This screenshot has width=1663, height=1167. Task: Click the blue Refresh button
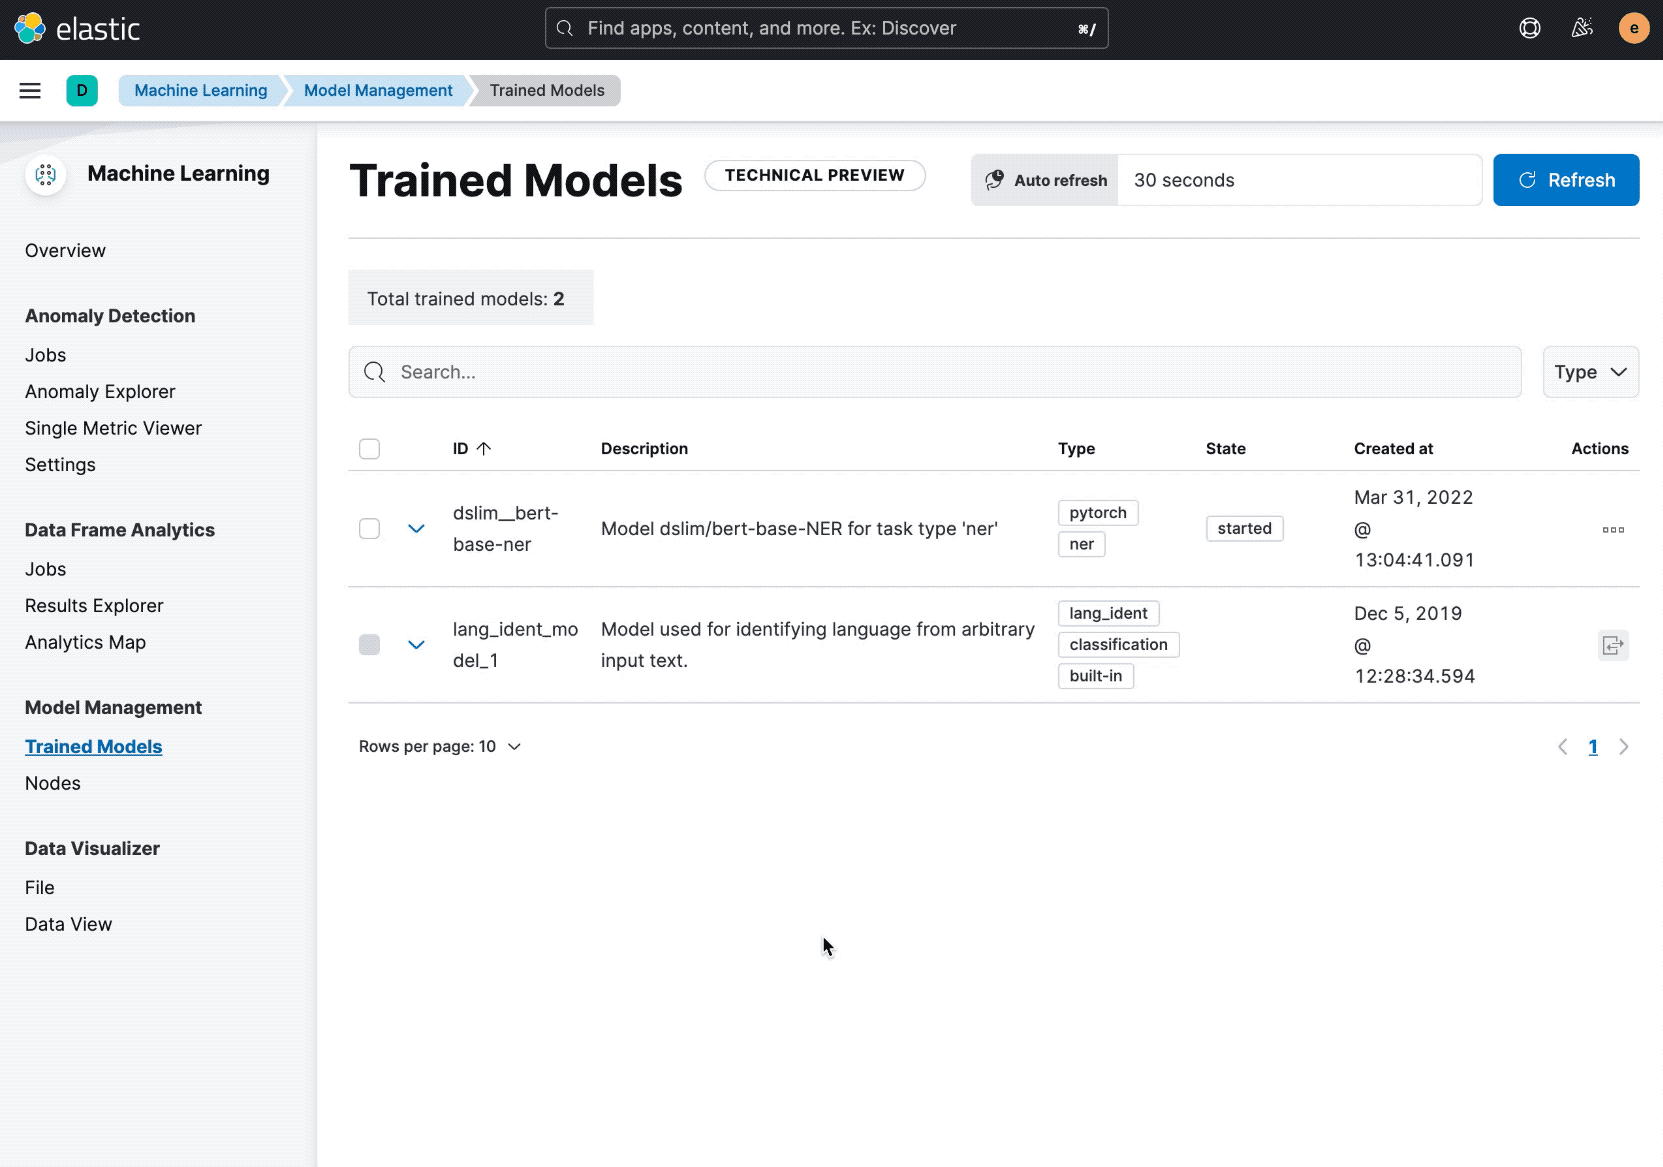(x=1566, y=180)
